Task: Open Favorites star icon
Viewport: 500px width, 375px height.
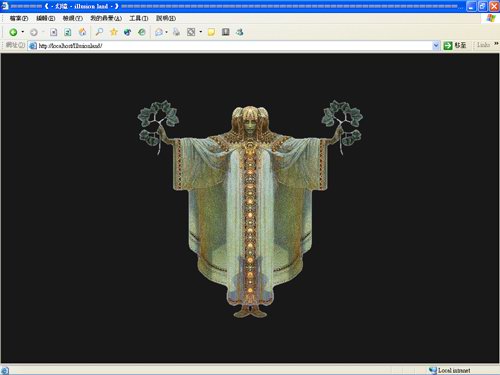Action: [114, 32]
